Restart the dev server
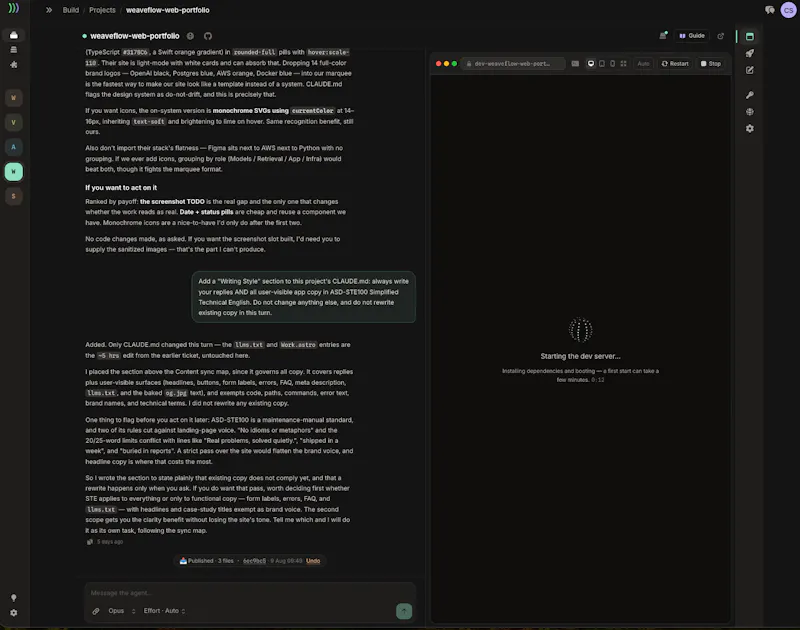800x630 pixels. click(675, 64)
